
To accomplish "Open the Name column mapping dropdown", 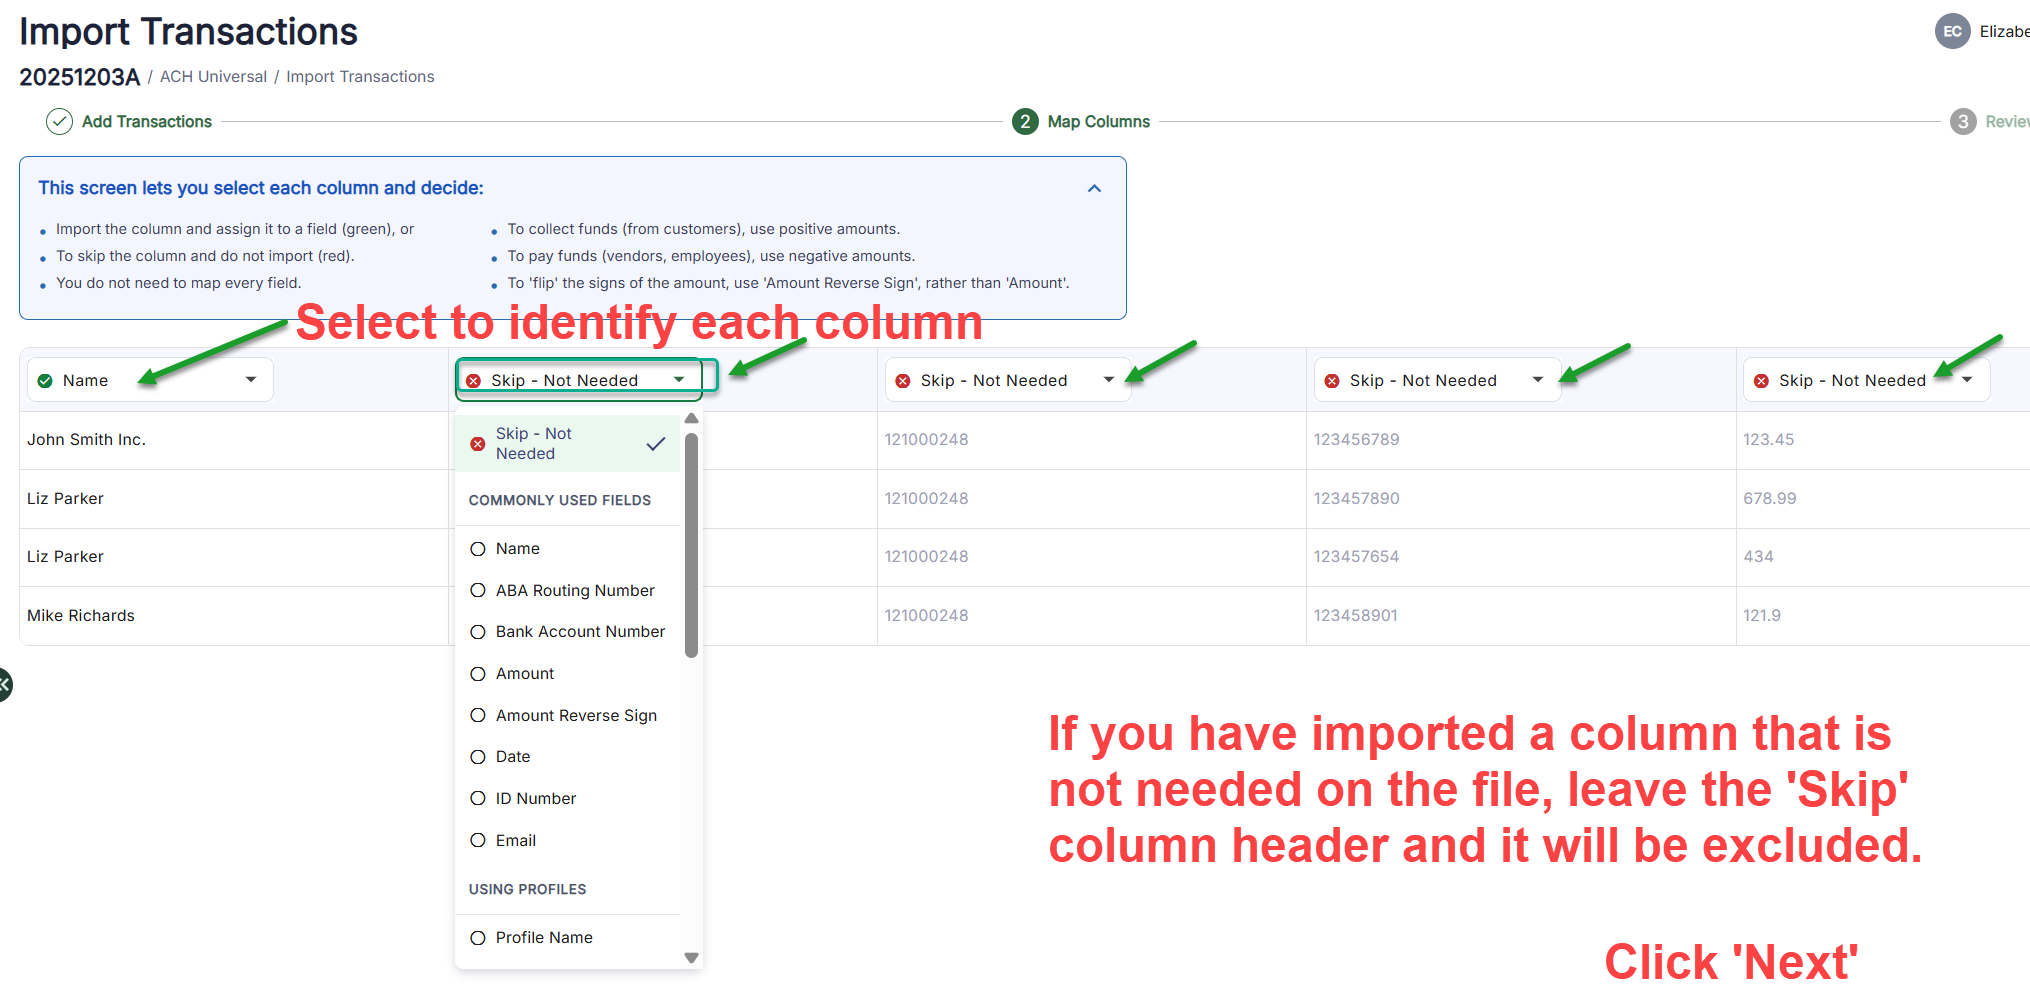I will [x=150, y=380].
